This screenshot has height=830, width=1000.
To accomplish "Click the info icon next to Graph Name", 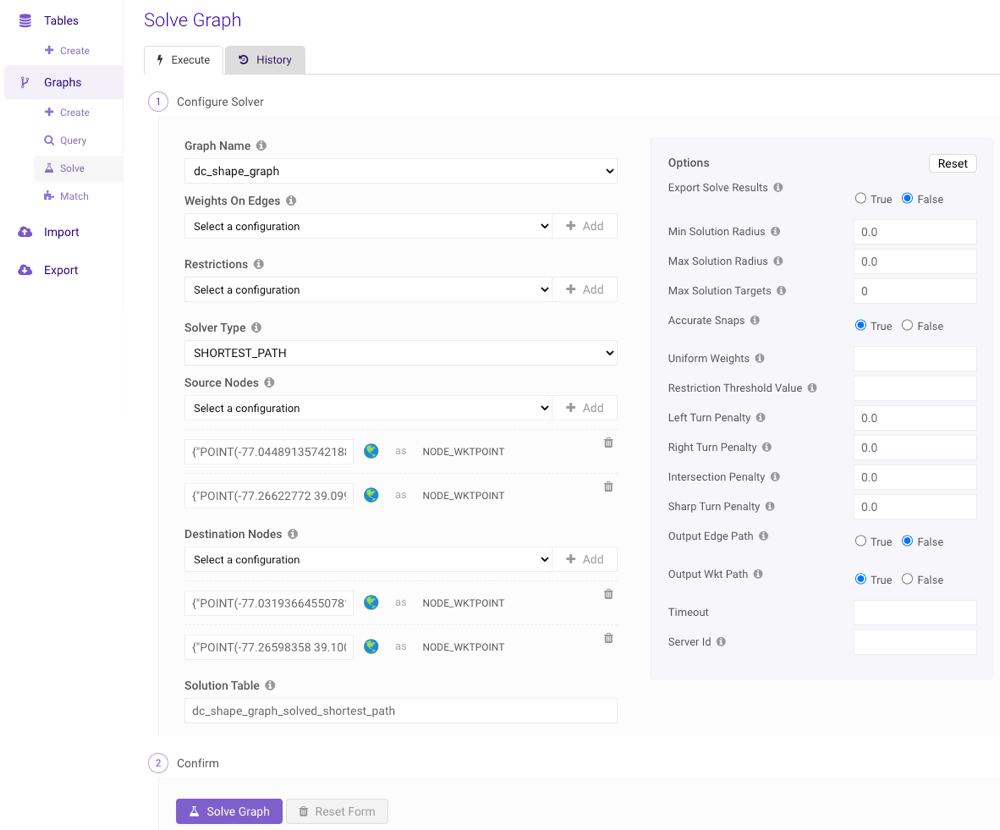I will tap(262, 146).
